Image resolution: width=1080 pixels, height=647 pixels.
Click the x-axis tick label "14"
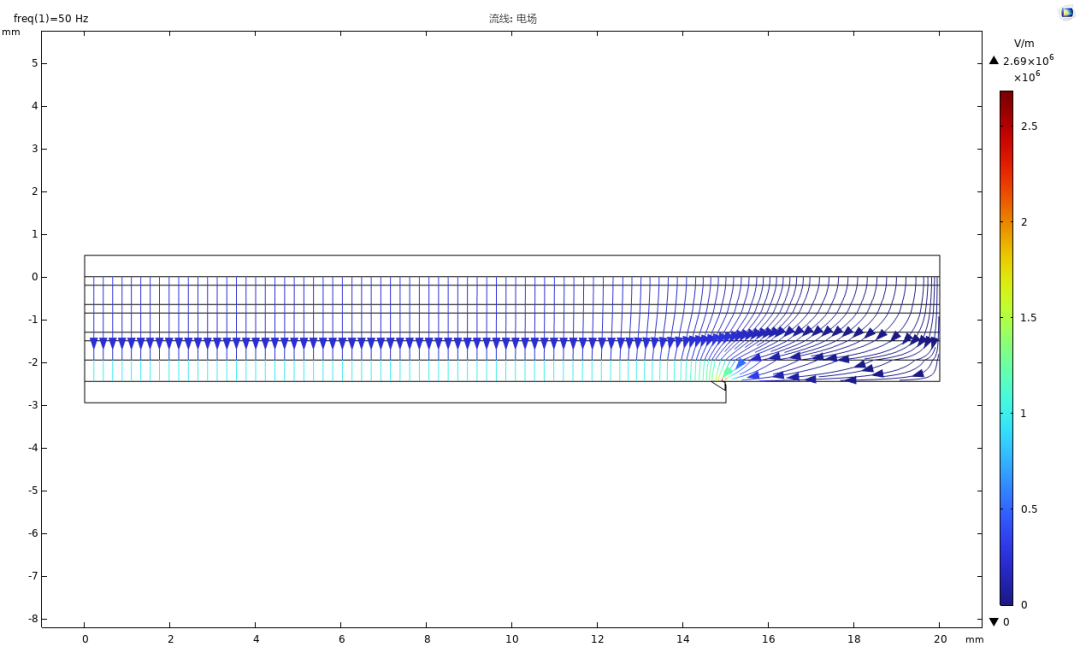683,639
